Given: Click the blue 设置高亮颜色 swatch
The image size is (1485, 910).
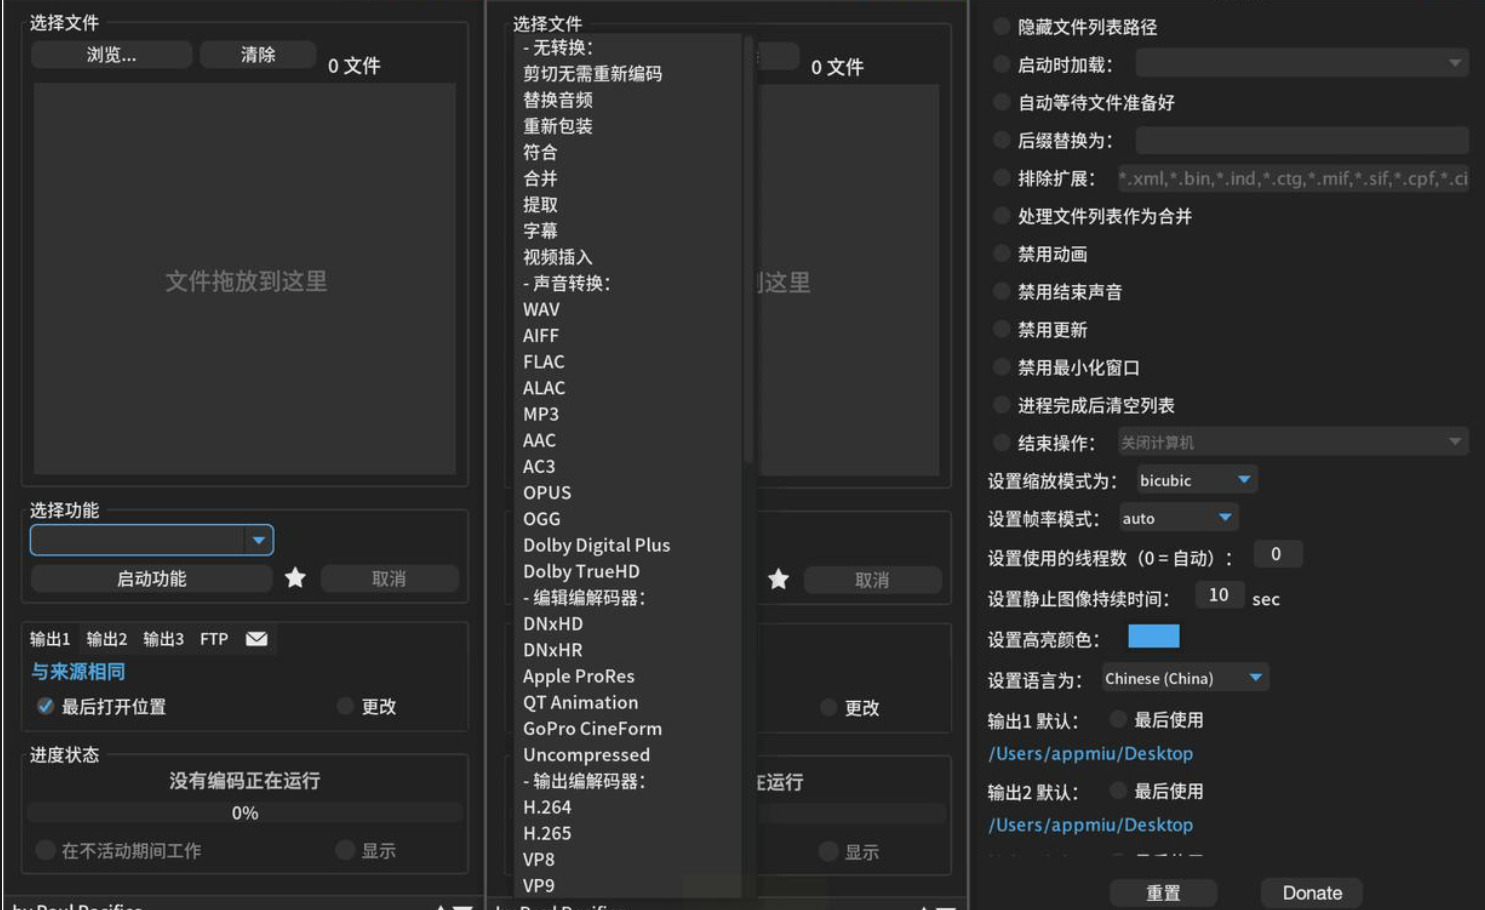Looking at the screenshot, I should point(1153,636).
